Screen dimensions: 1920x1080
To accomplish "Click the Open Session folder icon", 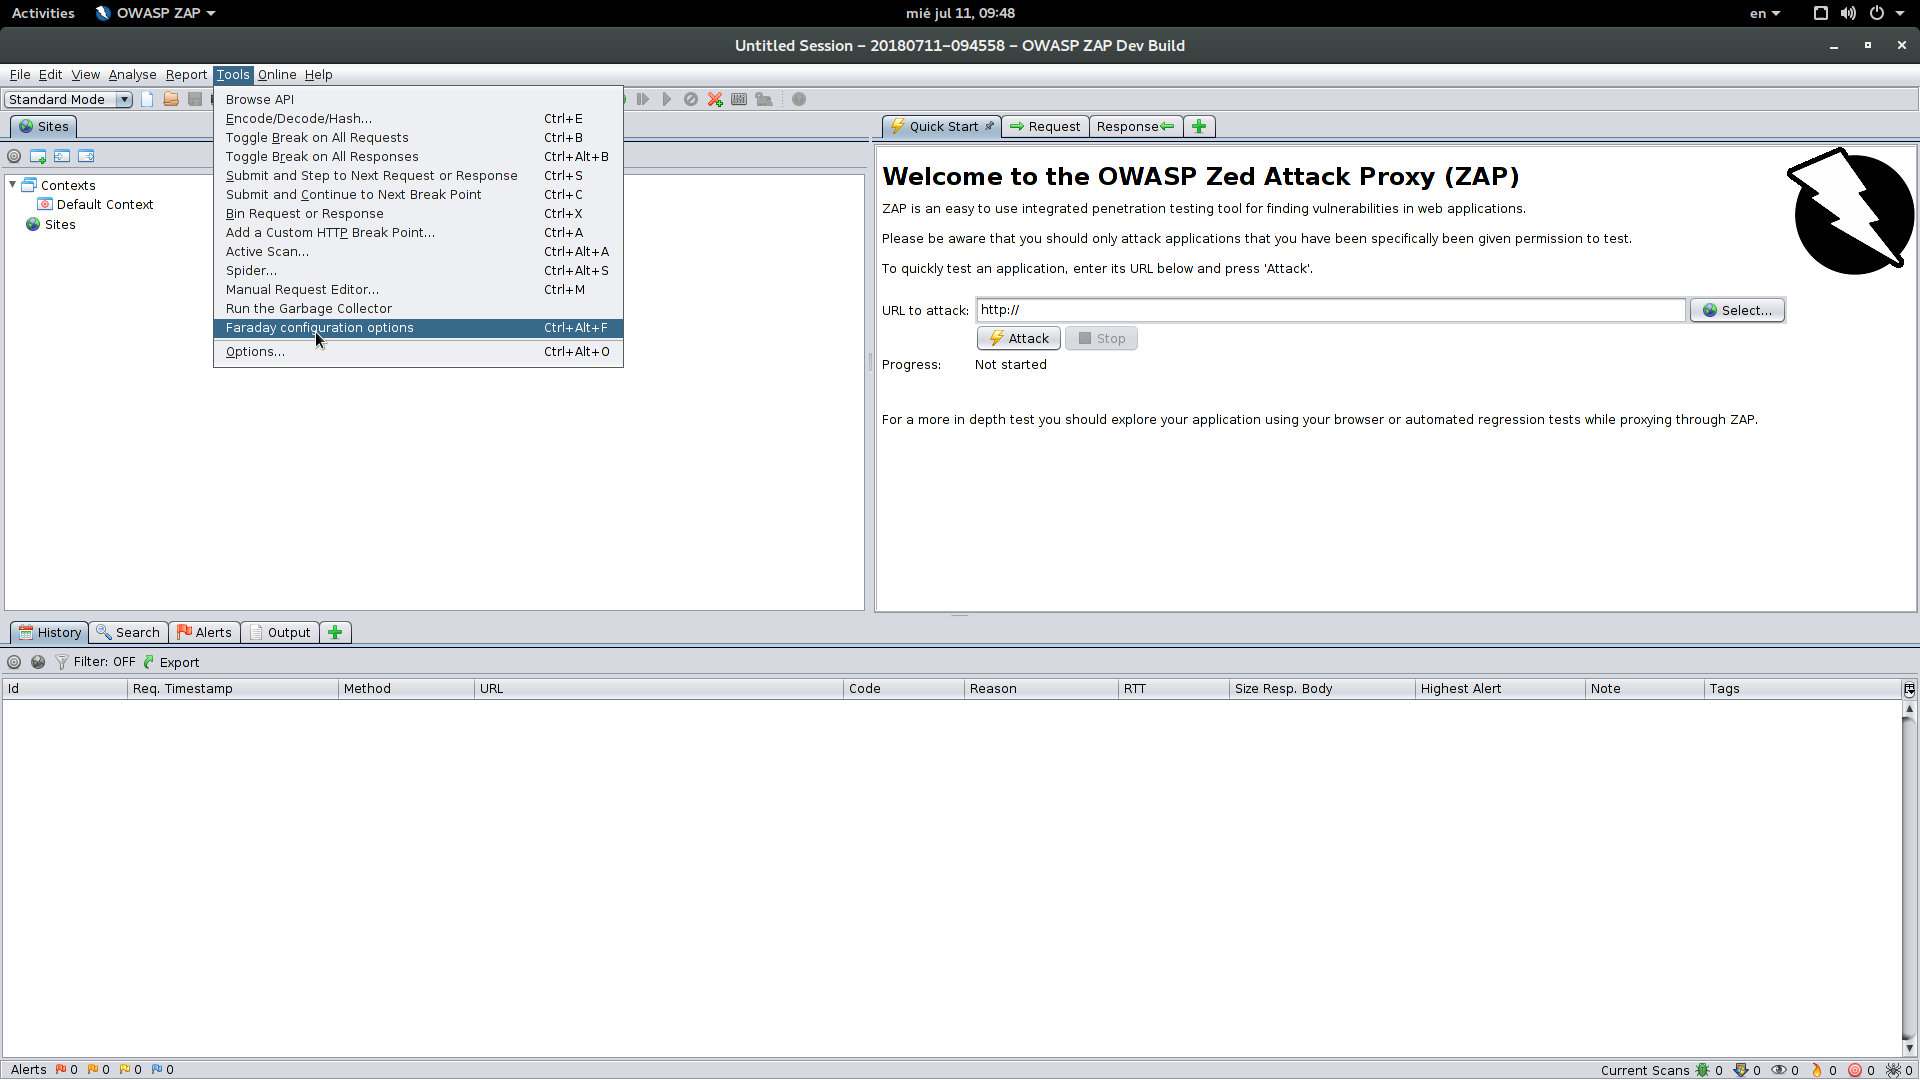I will click(x=171, y=99).
